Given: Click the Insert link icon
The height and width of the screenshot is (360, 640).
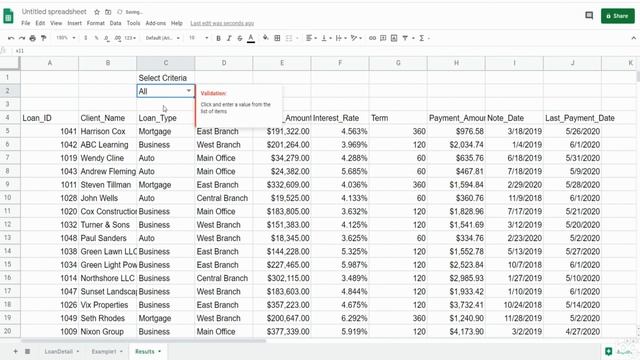Looking at the screenshot, I should pos(372,38).
